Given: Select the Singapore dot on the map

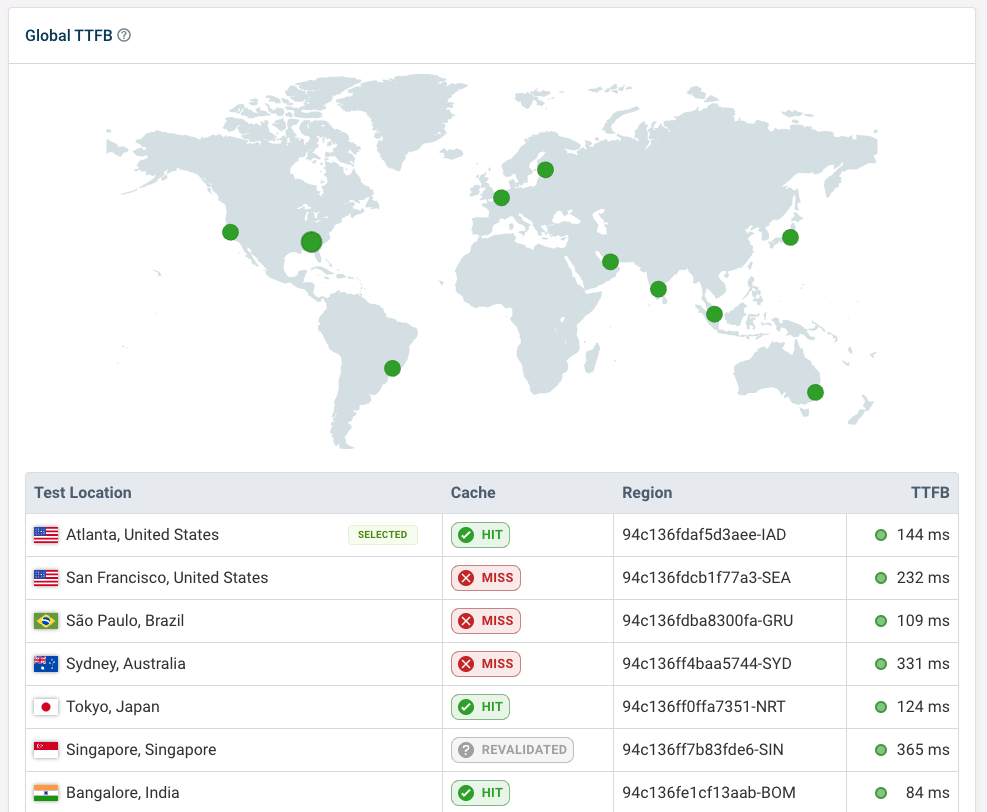Looking at the screenshot, I should [714, 314].
